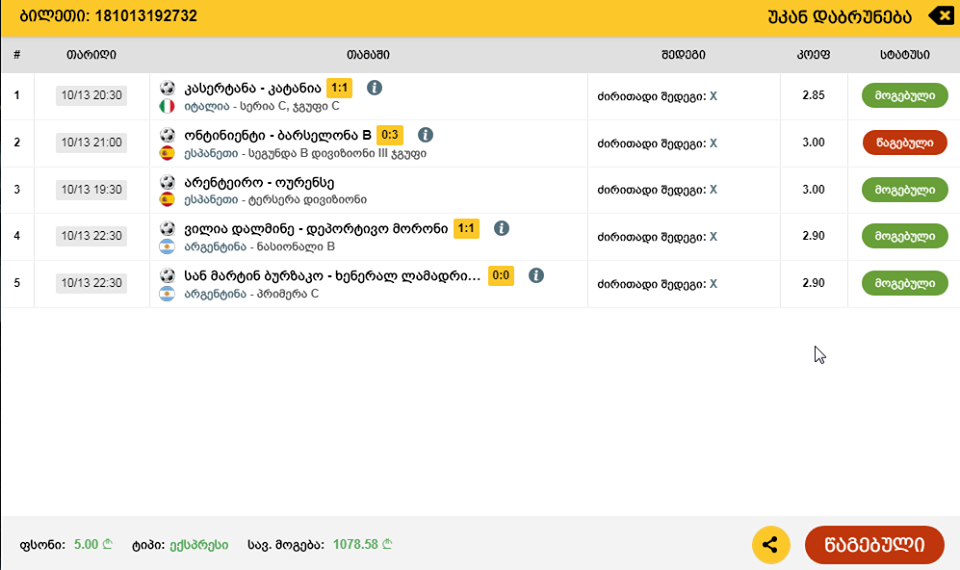Click Spain flag in სეგუნდა B league line

167,153
